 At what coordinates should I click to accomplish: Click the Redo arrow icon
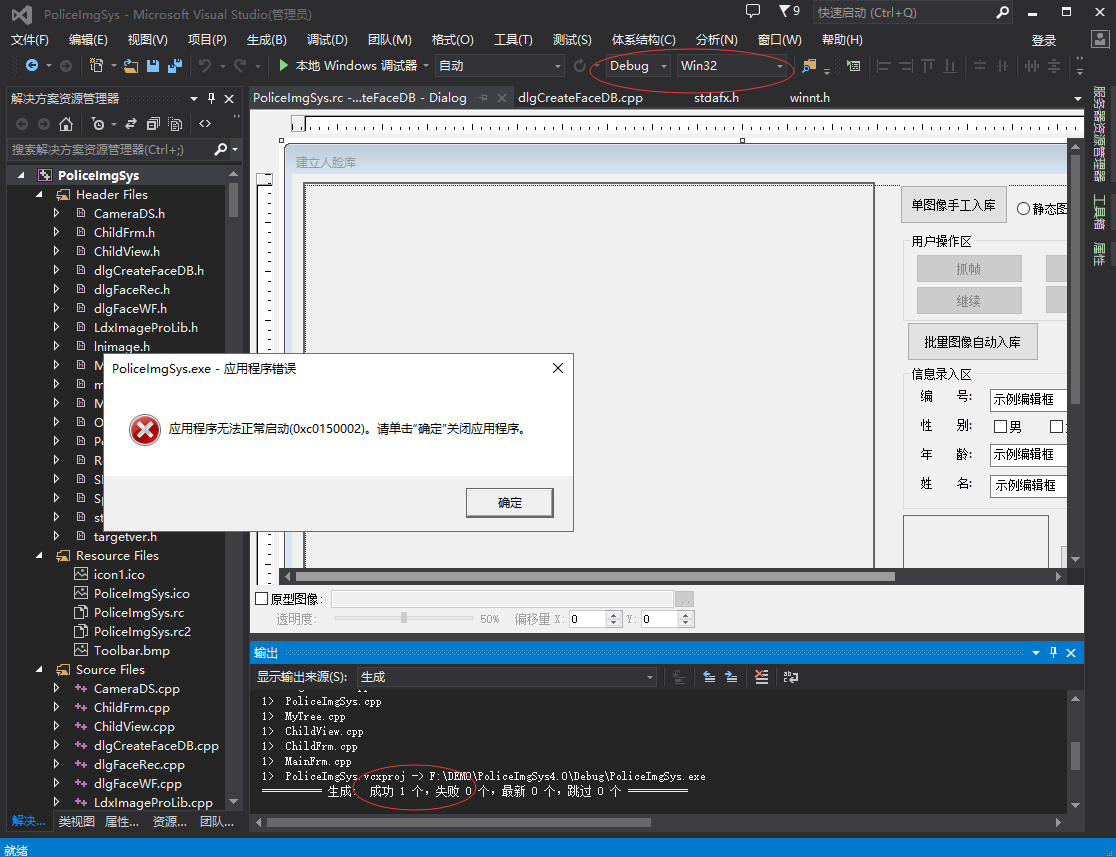coord(240,65)
